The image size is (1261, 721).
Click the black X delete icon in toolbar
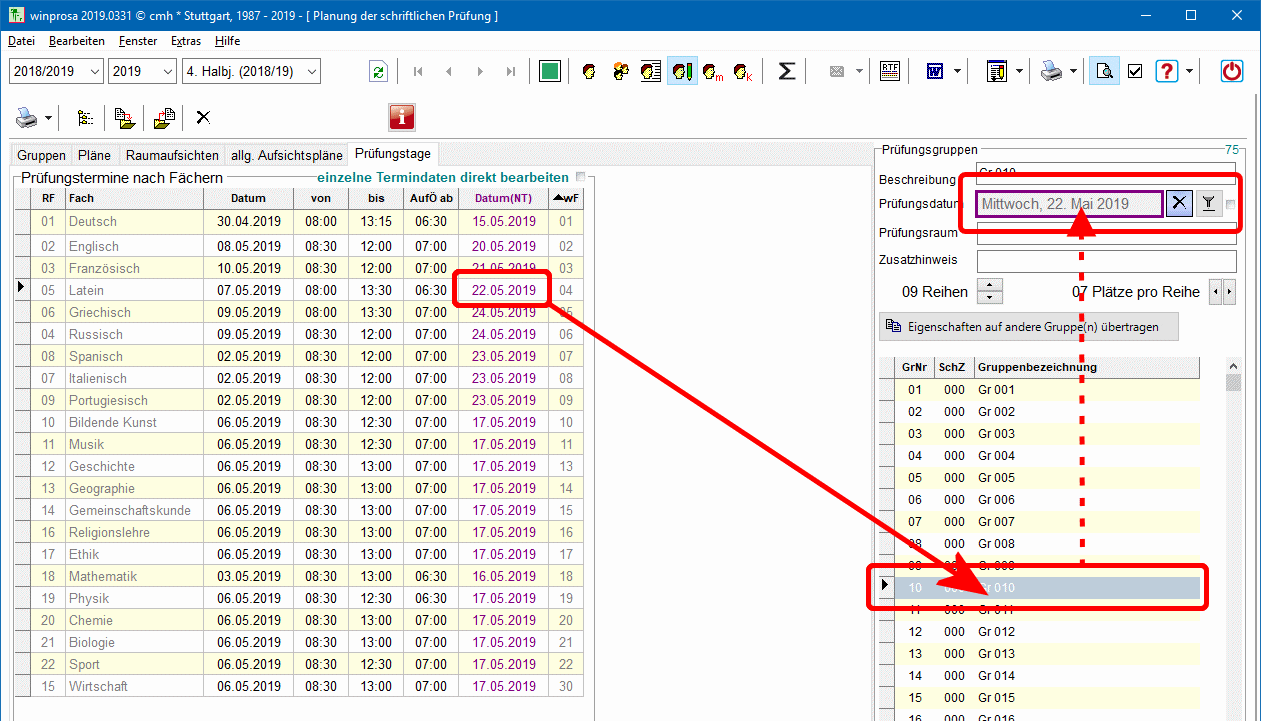pos(203,118)
